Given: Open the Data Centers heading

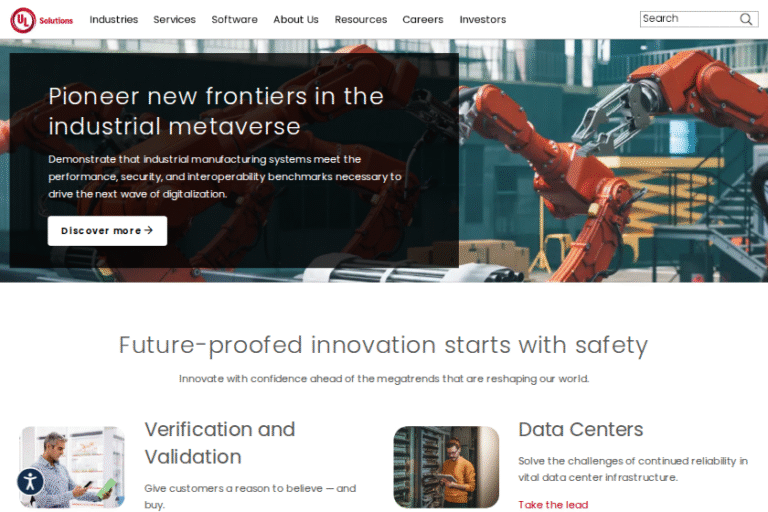Looking at the screenshot, I should pos(580,429).
